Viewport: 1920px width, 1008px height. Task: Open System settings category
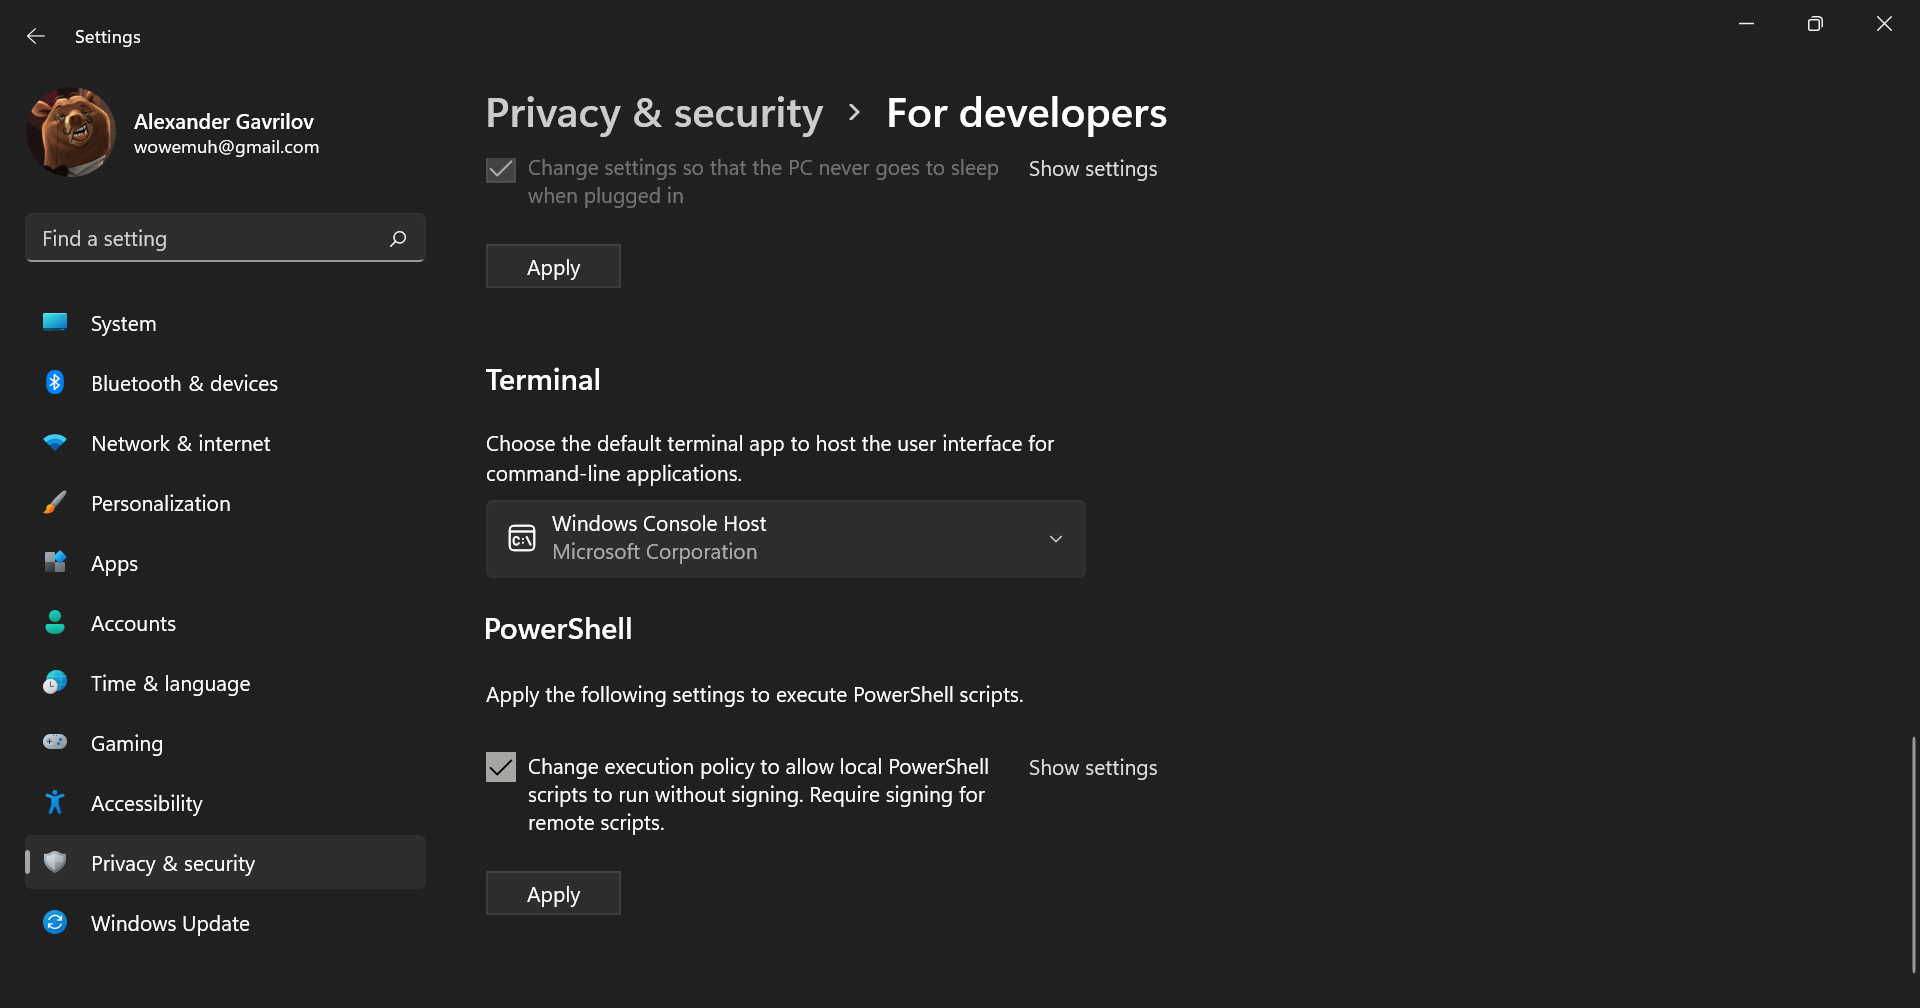click(x=226, y=323)
